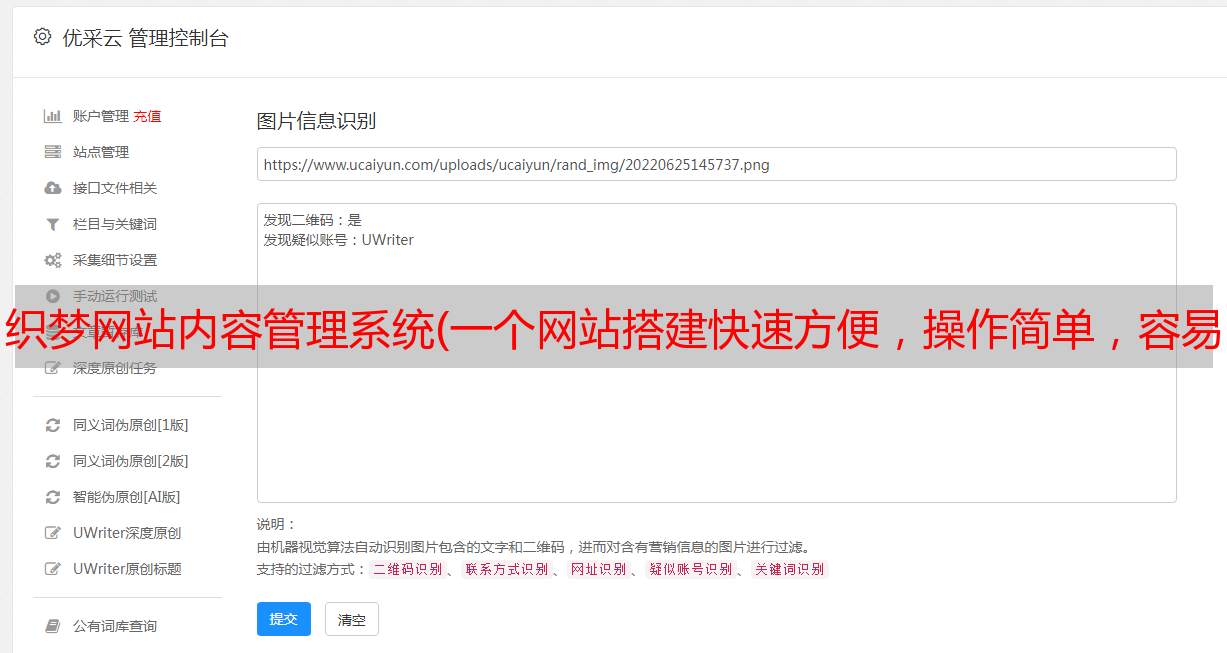Click the 优采云 管理控制台 title

coord(145,38)
